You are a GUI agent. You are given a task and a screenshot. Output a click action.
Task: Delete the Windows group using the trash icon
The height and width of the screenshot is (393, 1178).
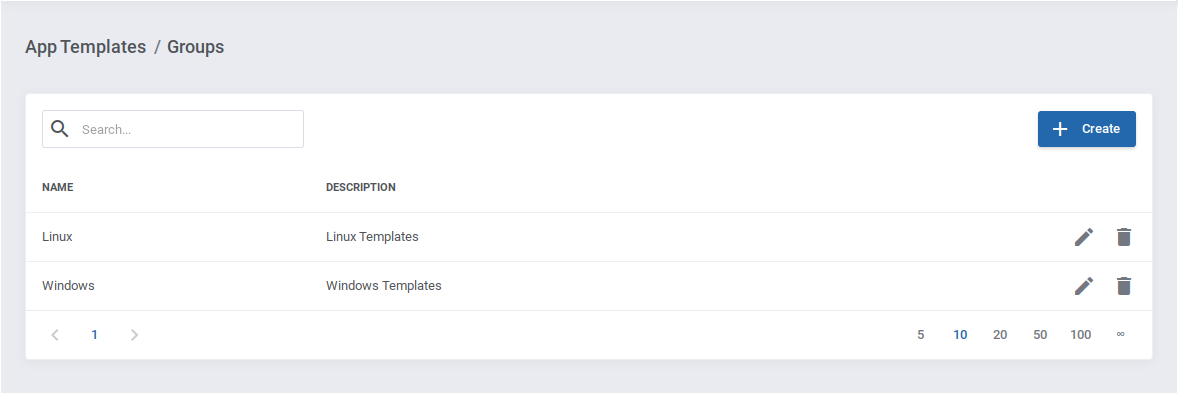point(1123,286)
